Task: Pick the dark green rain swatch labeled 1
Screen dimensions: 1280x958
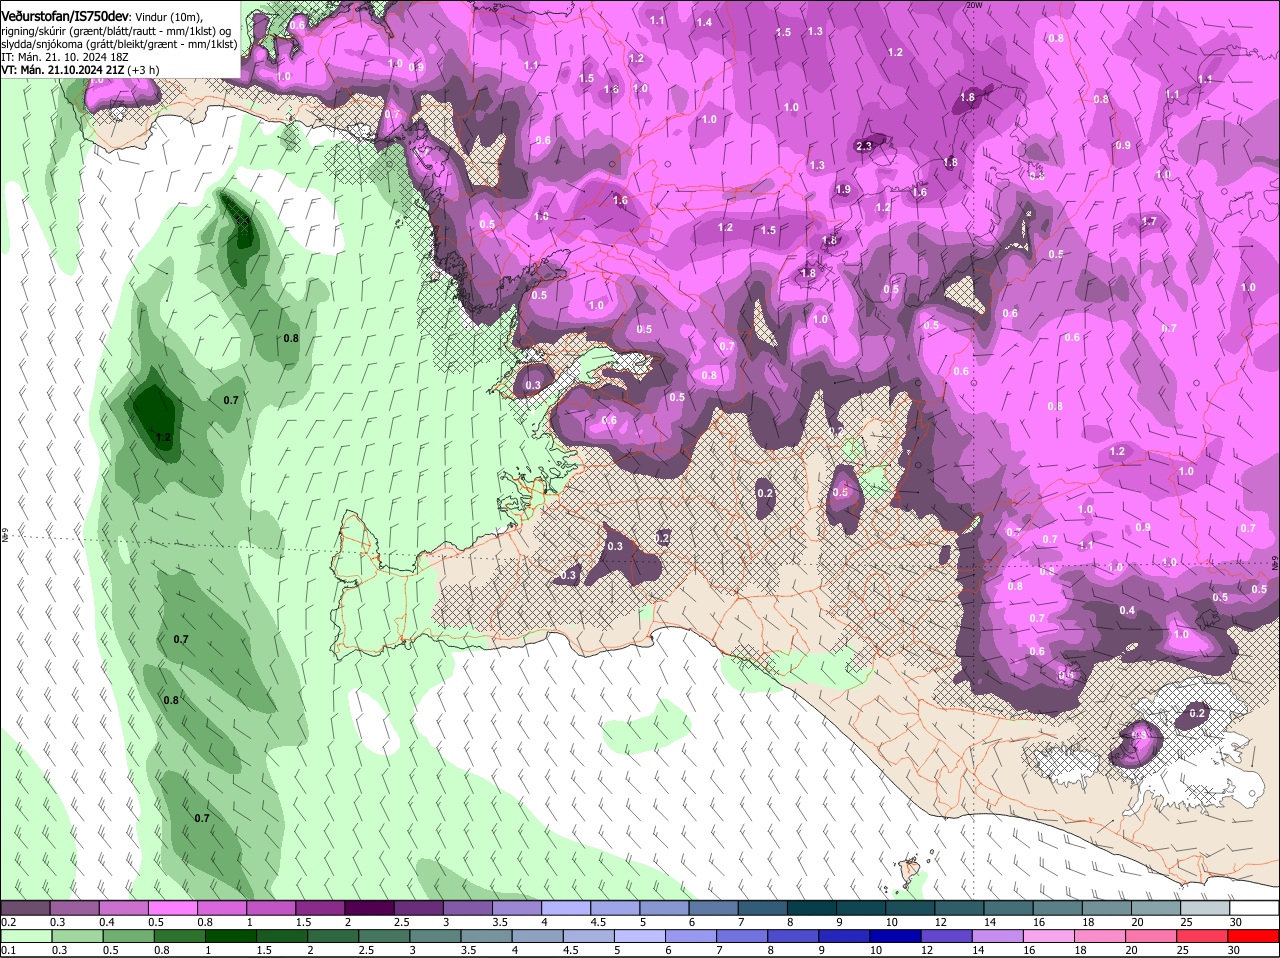Action: point(231,936)
